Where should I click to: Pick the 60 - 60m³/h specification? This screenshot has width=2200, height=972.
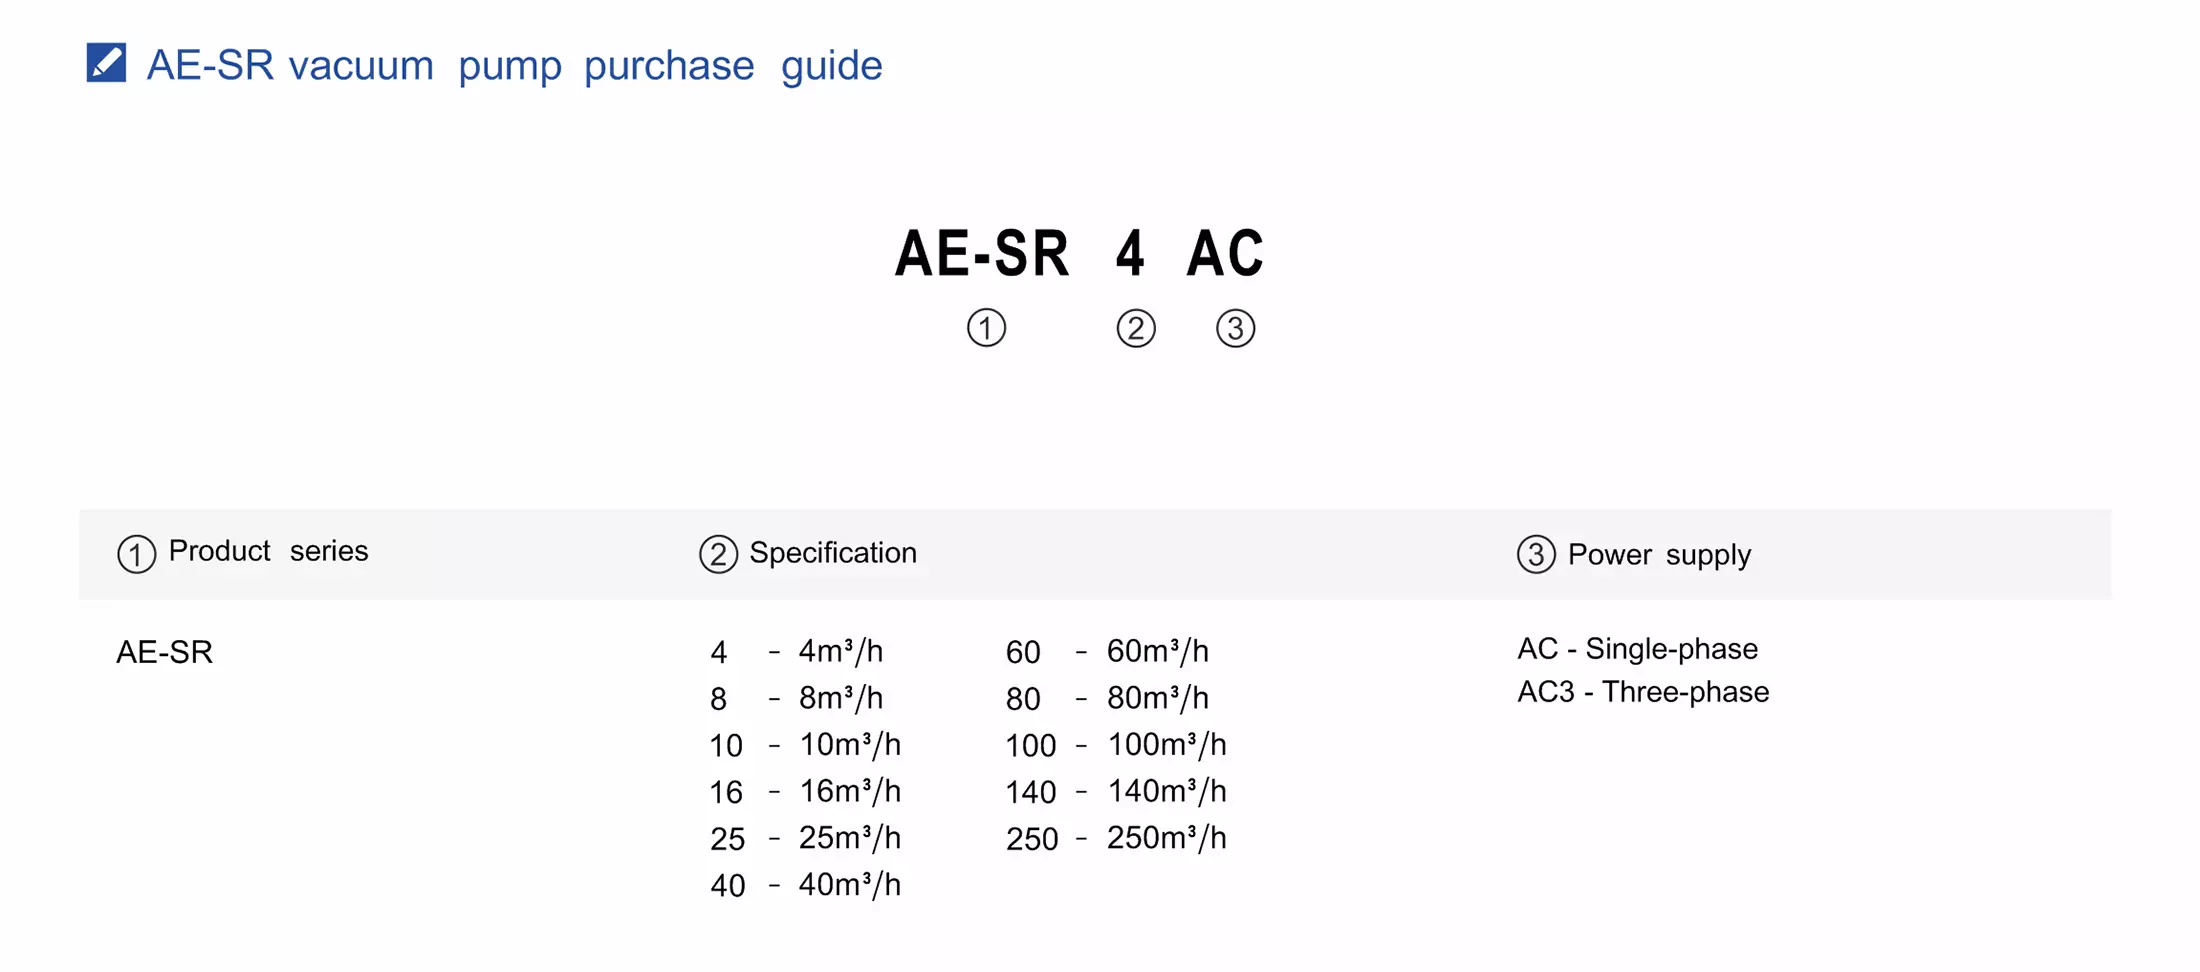1107,652
